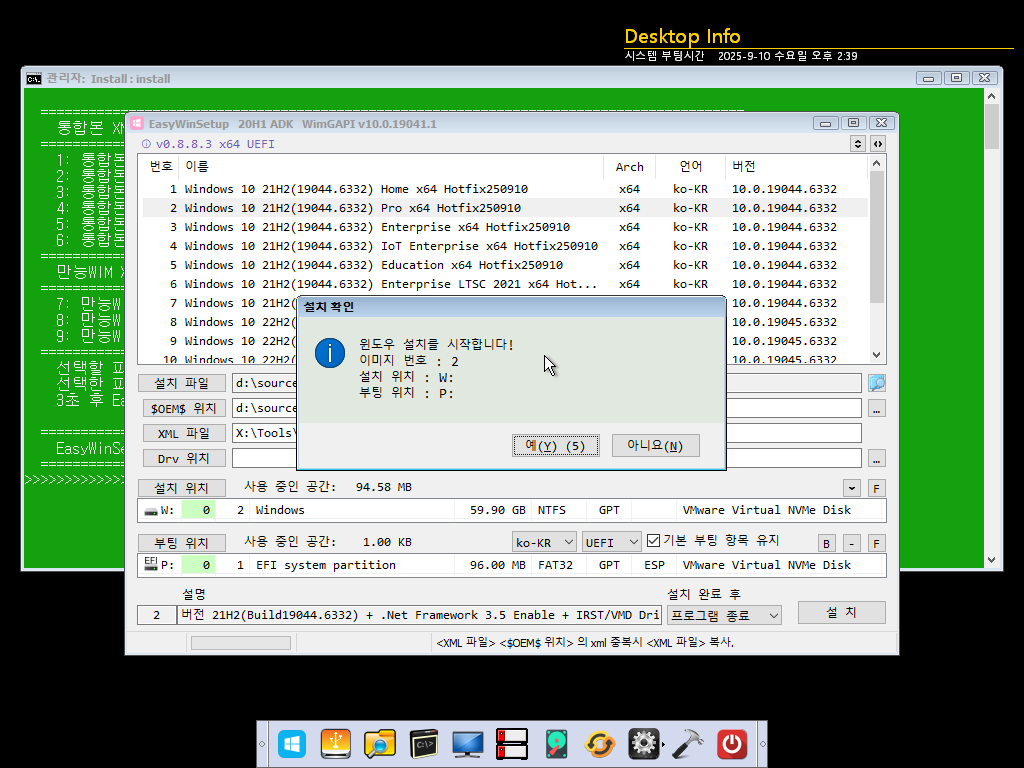Expand the install location dropdown arrow
Screen dimensions: 1024x768
click(852, 488)
